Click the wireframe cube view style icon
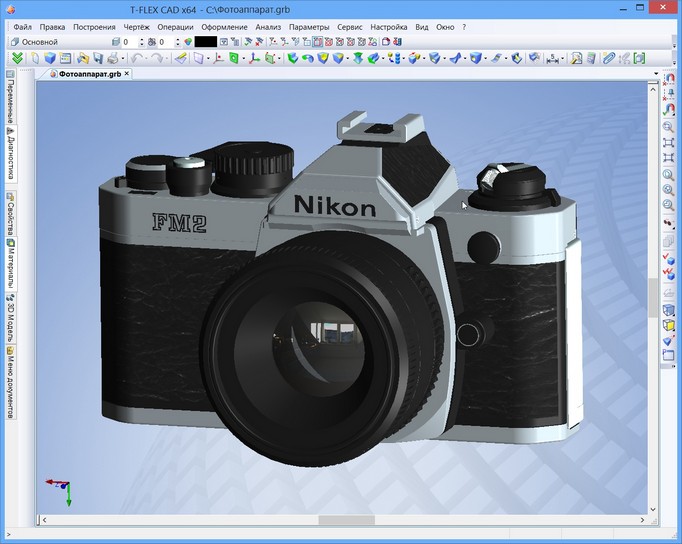The image size is (682, 544). [669, 310]
